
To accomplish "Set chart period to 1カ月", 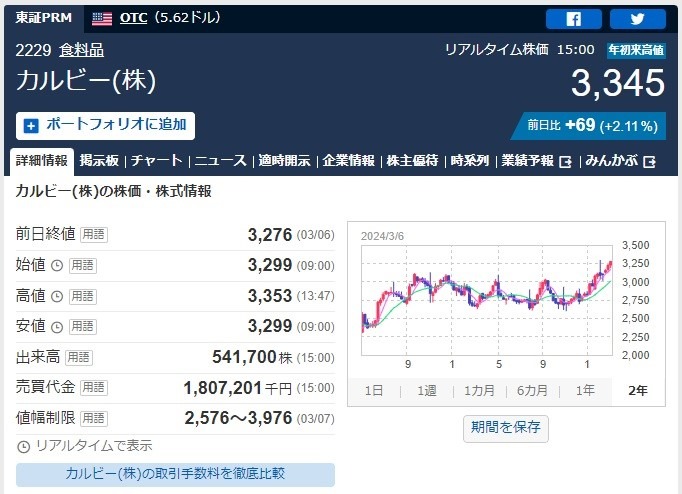I will [x=479, y=391].
